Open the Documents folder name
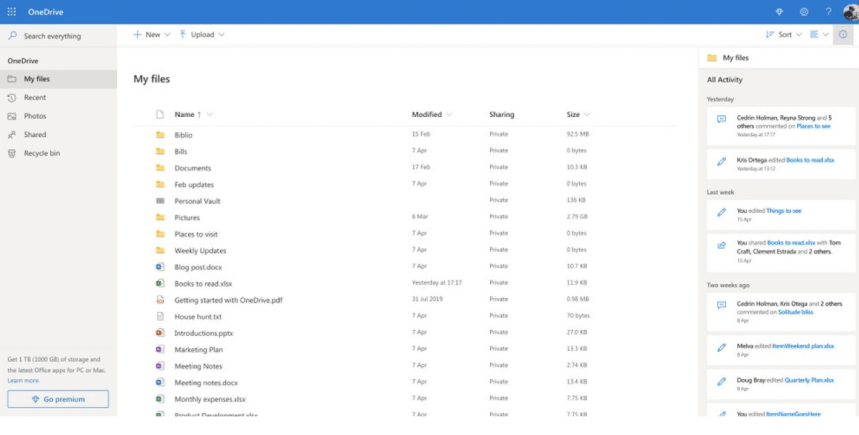 pos(192,168)
